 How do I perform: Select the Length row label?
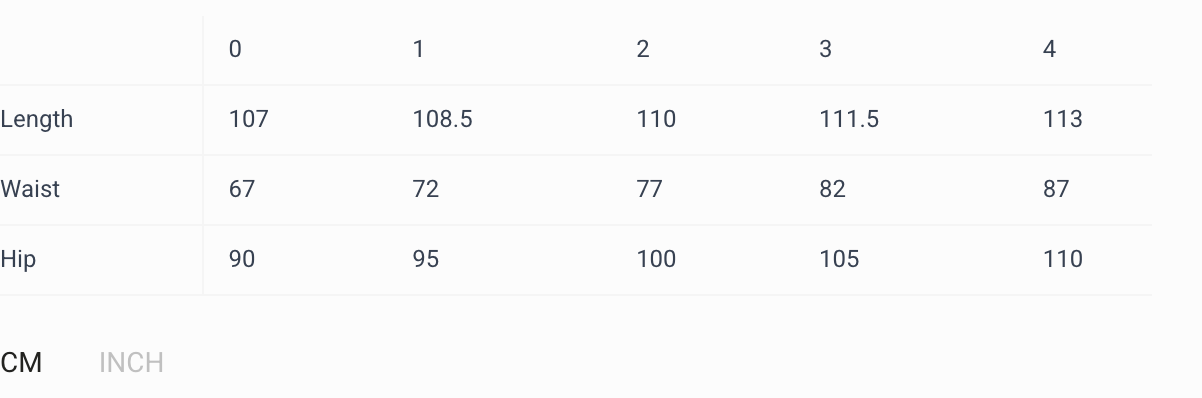click(37, 119)
